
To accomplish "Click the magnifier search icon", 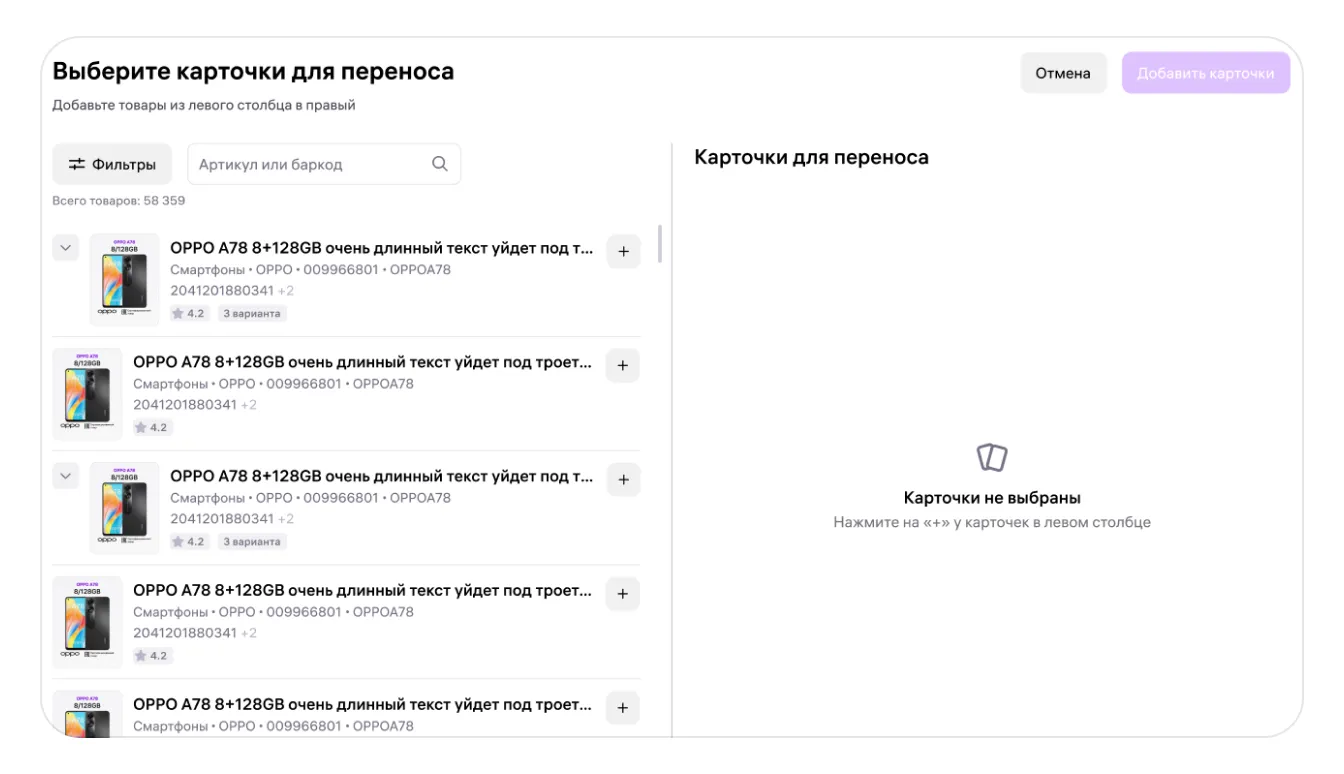I will coord(438,164).
